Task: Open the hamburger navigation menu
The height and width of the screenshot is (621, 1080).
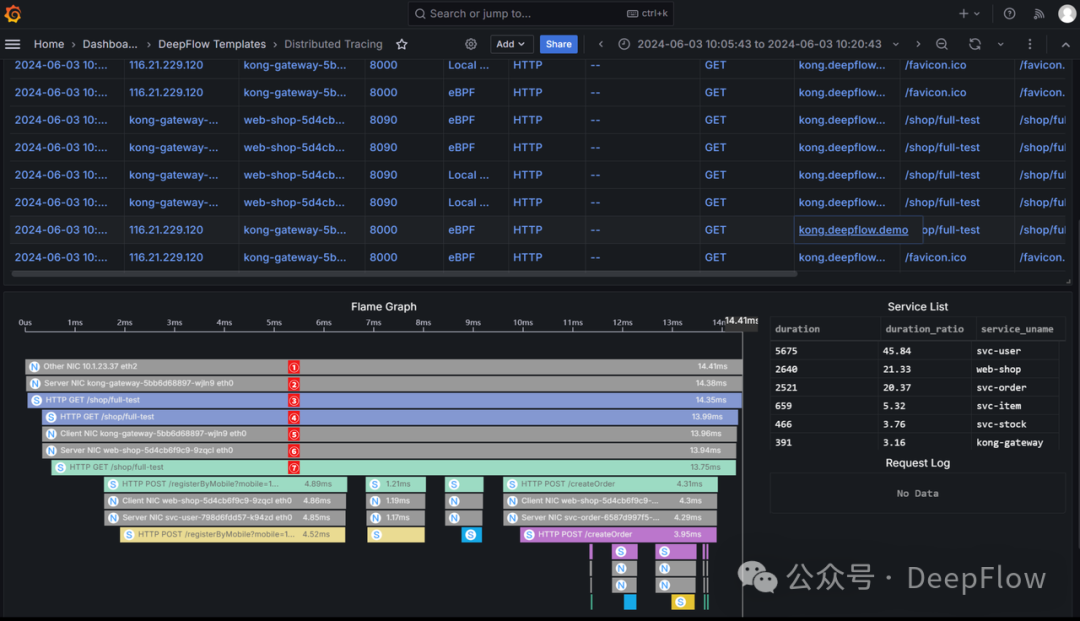Action: pos(13,44)
